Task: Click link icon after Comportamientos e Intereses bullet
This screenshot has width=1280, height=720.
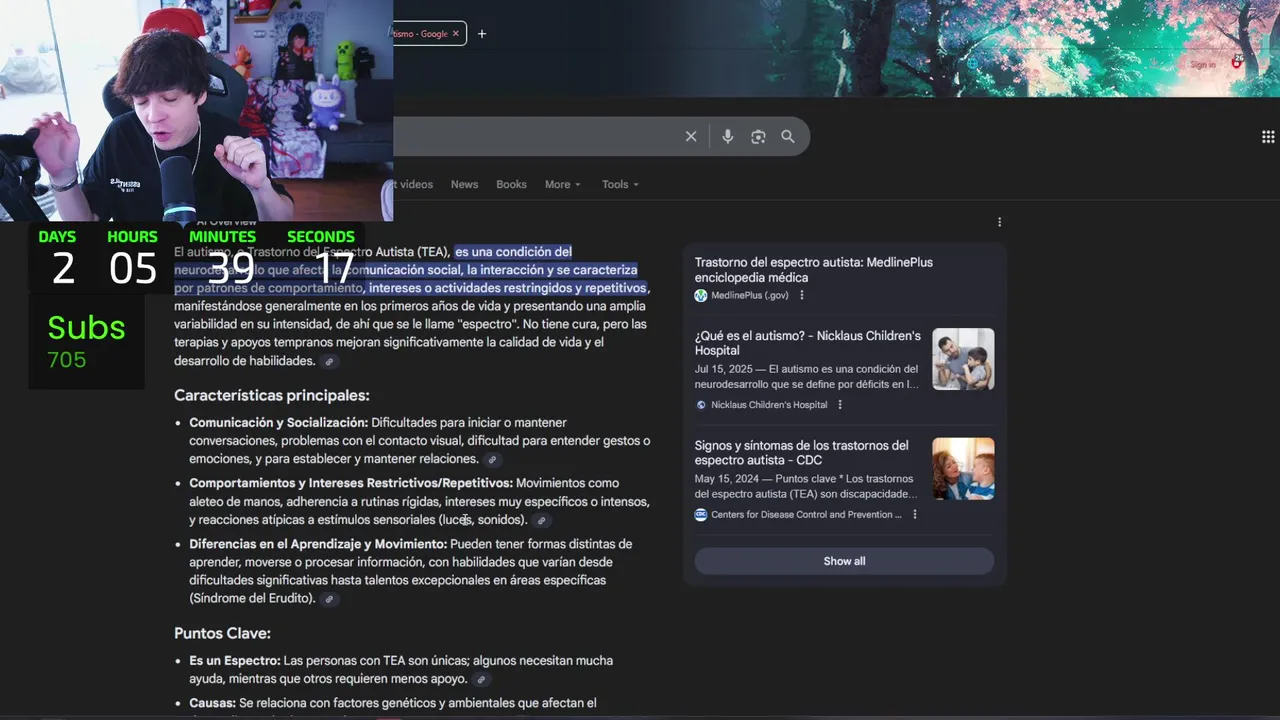Action: tap(541, 520)
